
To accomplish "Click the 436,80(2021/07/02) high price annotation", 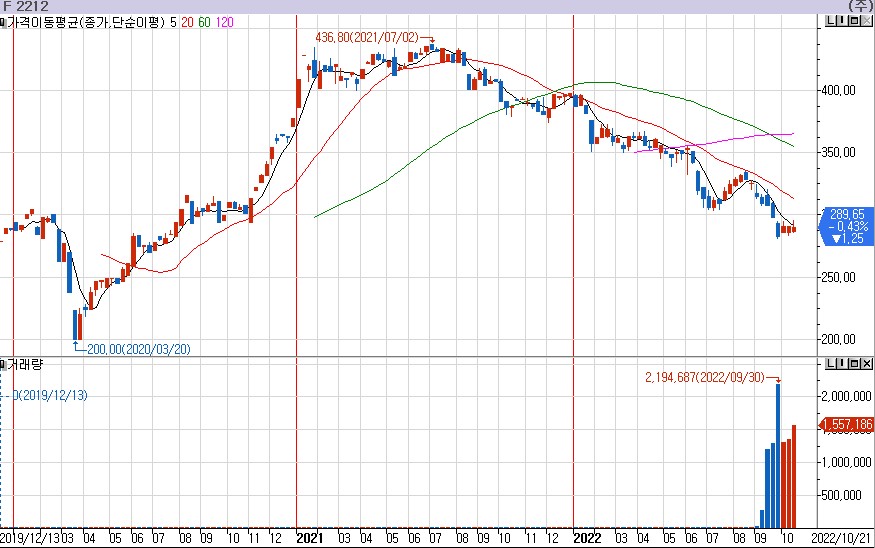I will click(x=367, y=37).
